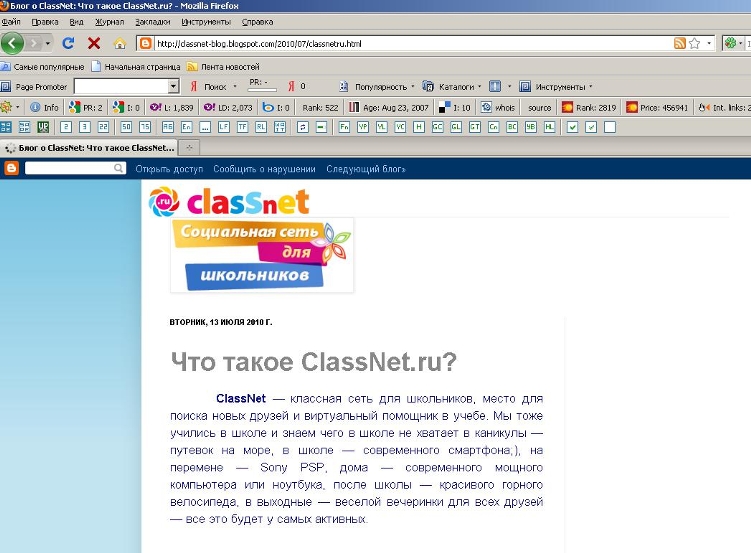Click the RSS feed icon in address bar
The image size is (751, 553).
click(680, 44)
